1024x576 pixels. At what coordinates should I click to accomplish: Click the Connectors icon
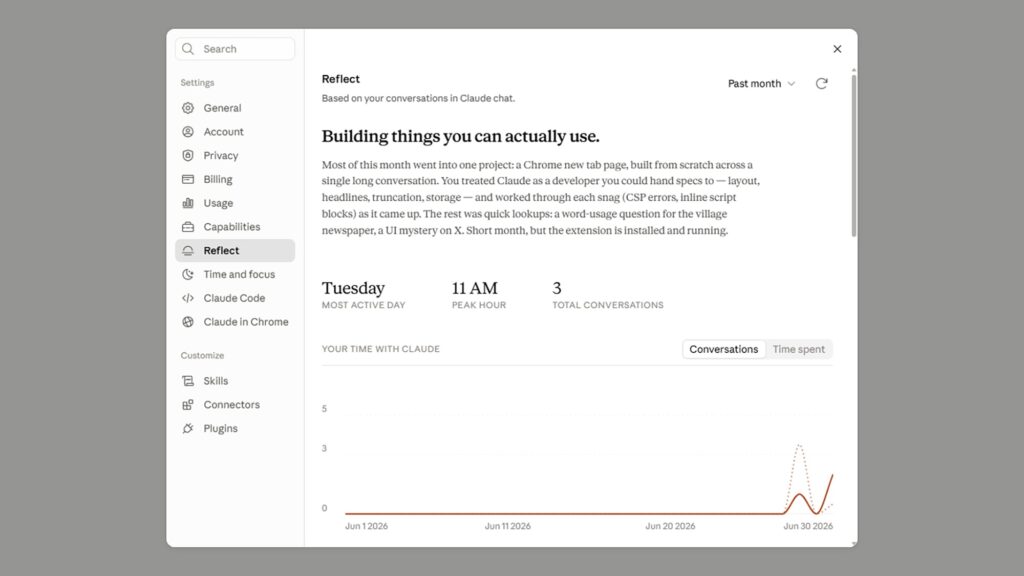click(188, 405)
